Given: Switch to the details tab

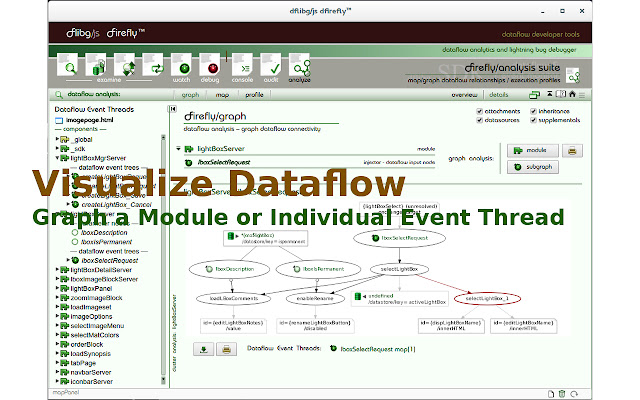Looking at the screenshot, I should [x=499, y=95].
